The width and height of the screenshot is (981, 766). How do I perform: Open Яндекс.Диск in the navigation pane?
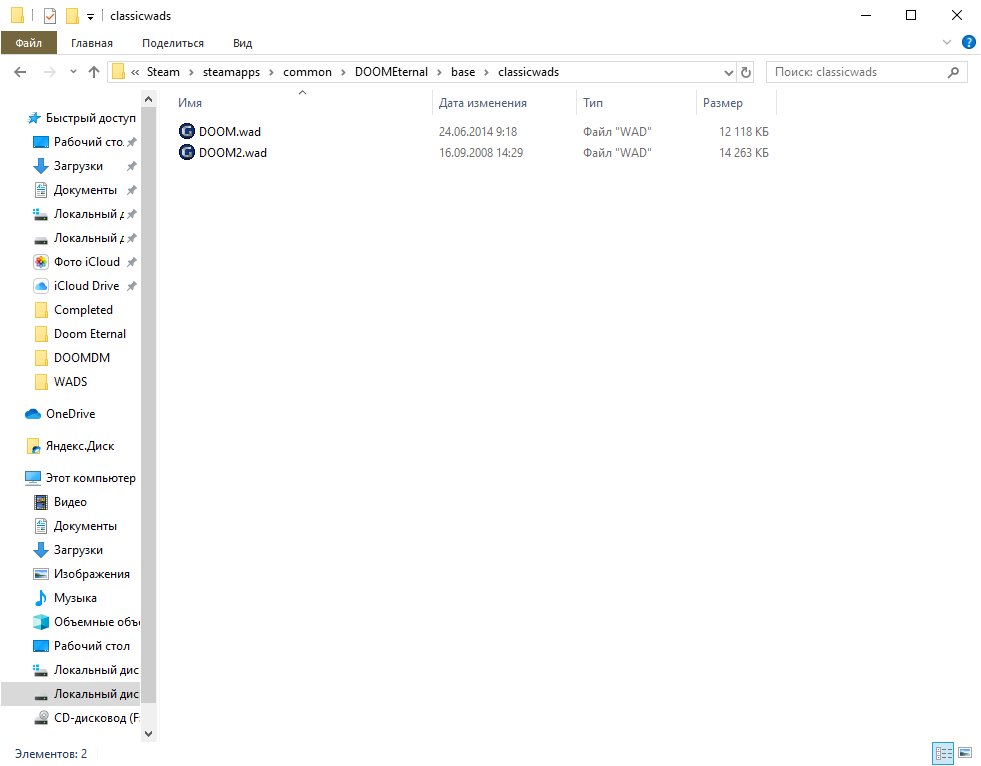coord(79,446)
